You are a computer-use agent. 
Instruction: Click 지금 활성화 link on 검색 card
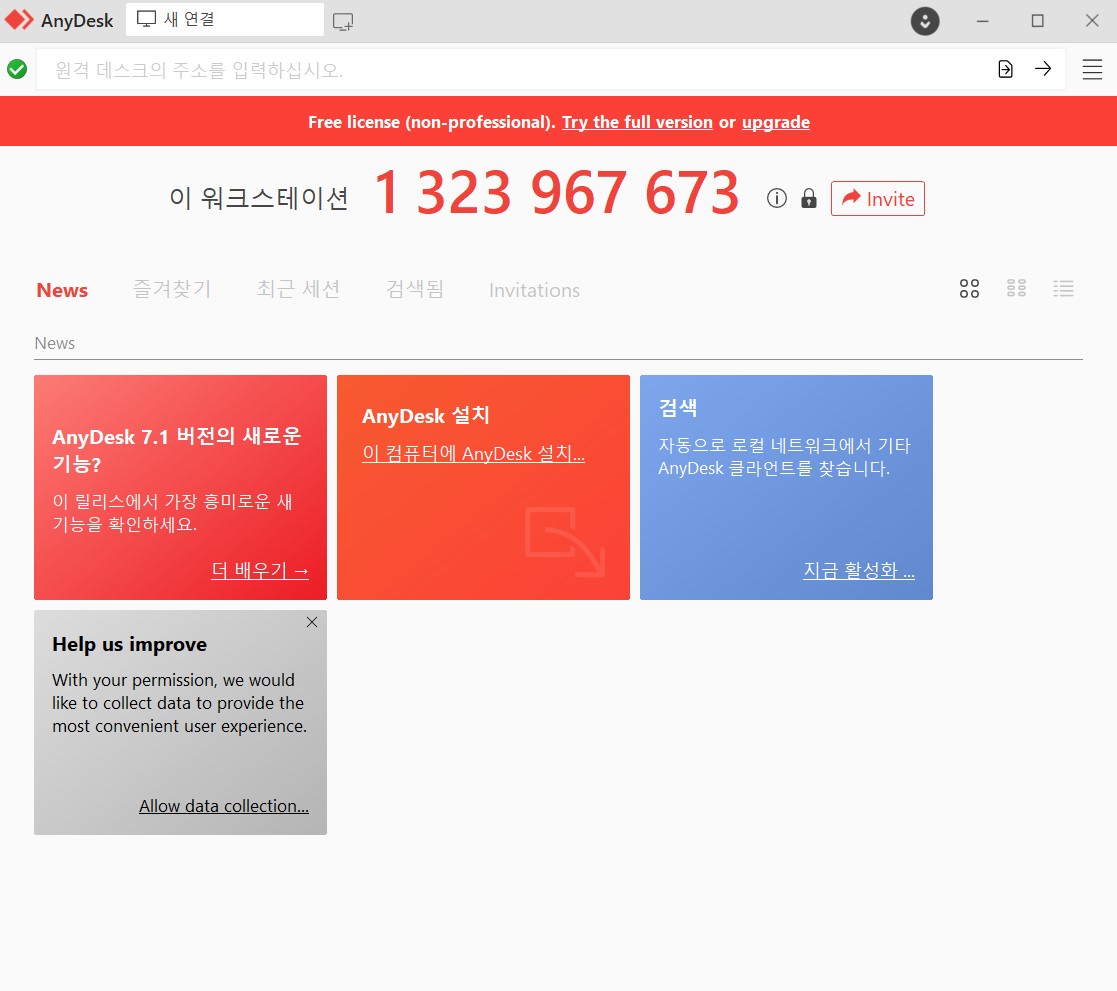point(859,570)
